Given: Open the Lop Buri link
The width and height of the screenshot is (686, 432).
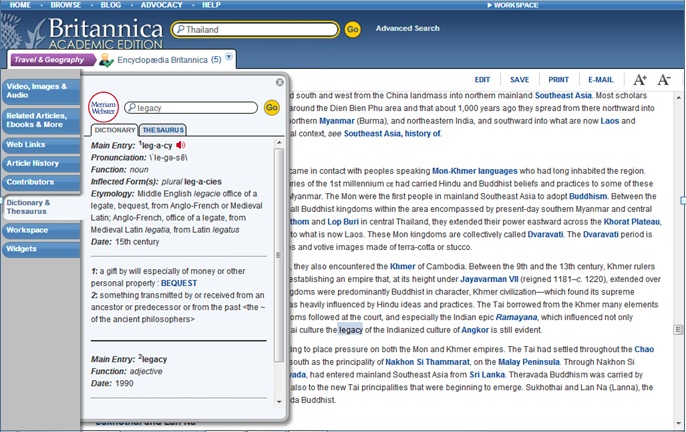Looking at the screenshot, I should [343, 222].
